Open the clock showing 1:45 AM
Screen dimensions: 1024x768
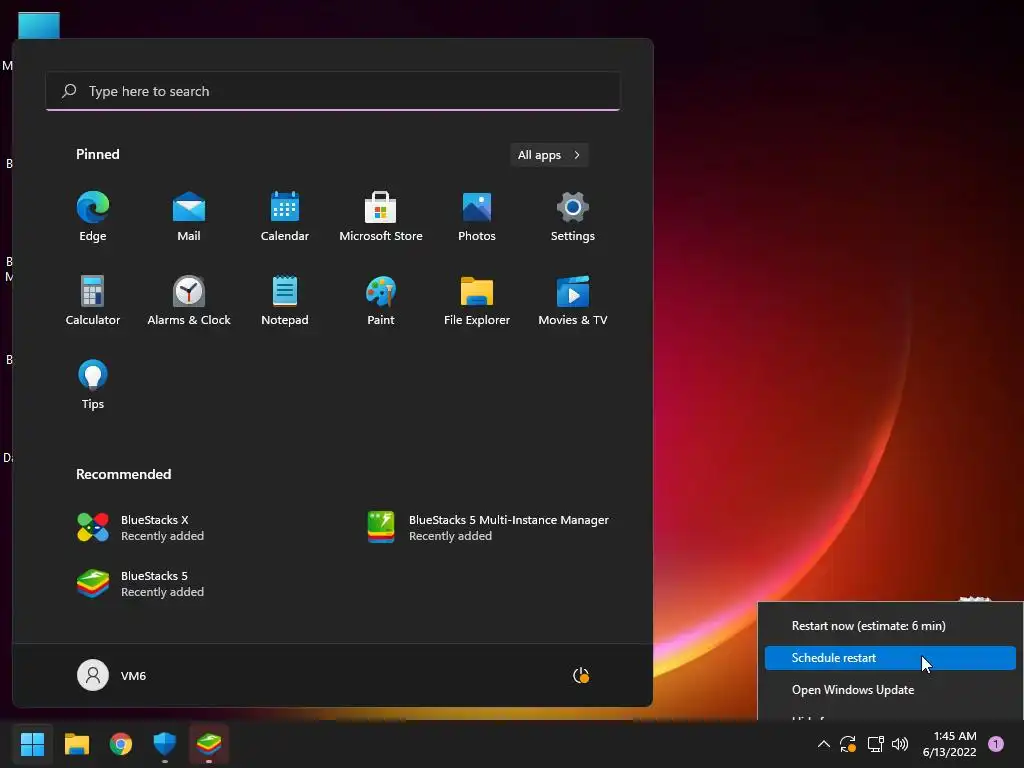coord(950,744)
